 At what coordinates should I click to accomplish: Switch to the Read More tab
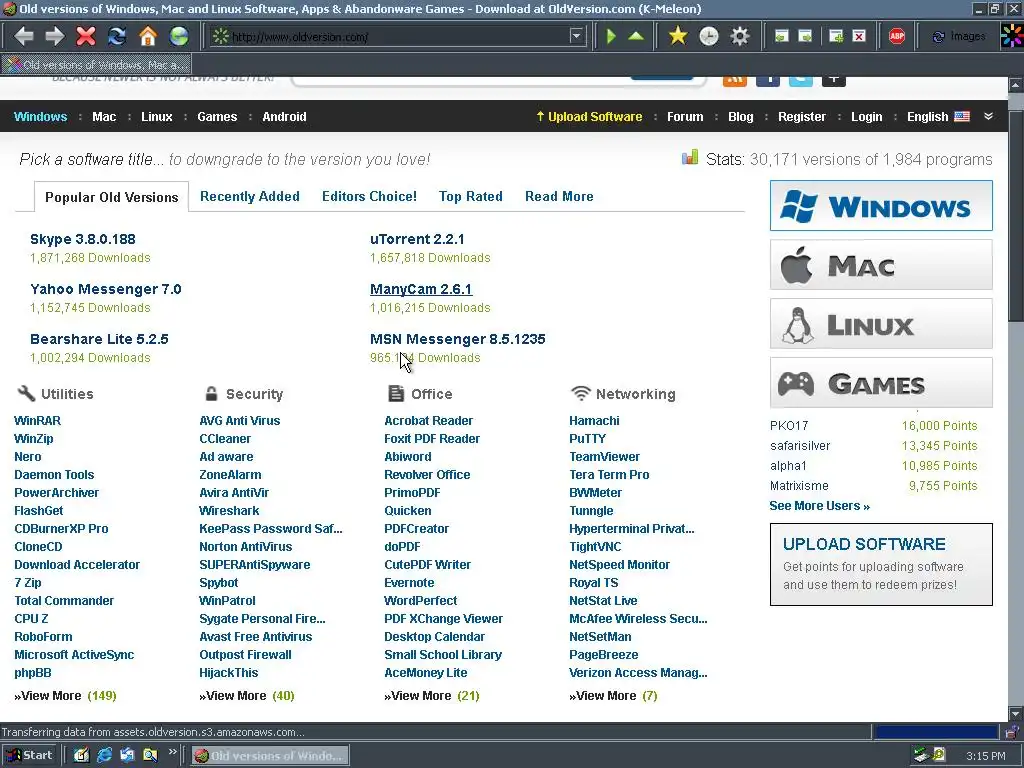(559, 196)
